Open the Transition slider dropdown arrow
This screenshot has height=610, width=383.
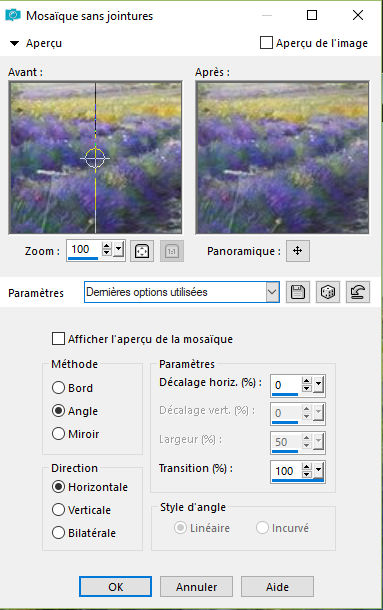click(x=318, y=471)
